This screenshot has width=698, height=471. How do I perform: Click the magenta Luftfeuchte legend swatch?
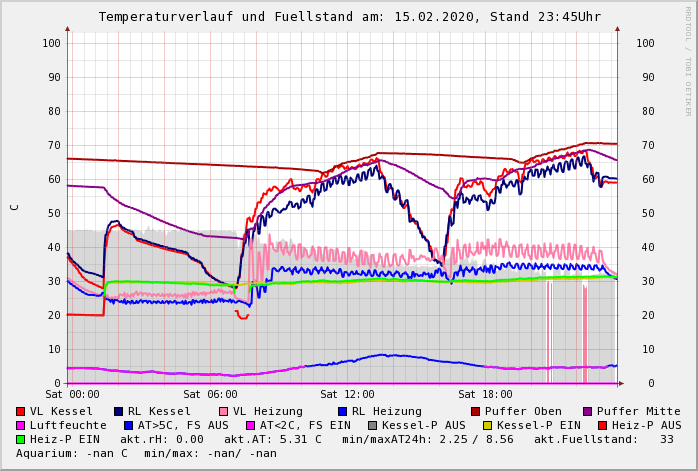21,426
